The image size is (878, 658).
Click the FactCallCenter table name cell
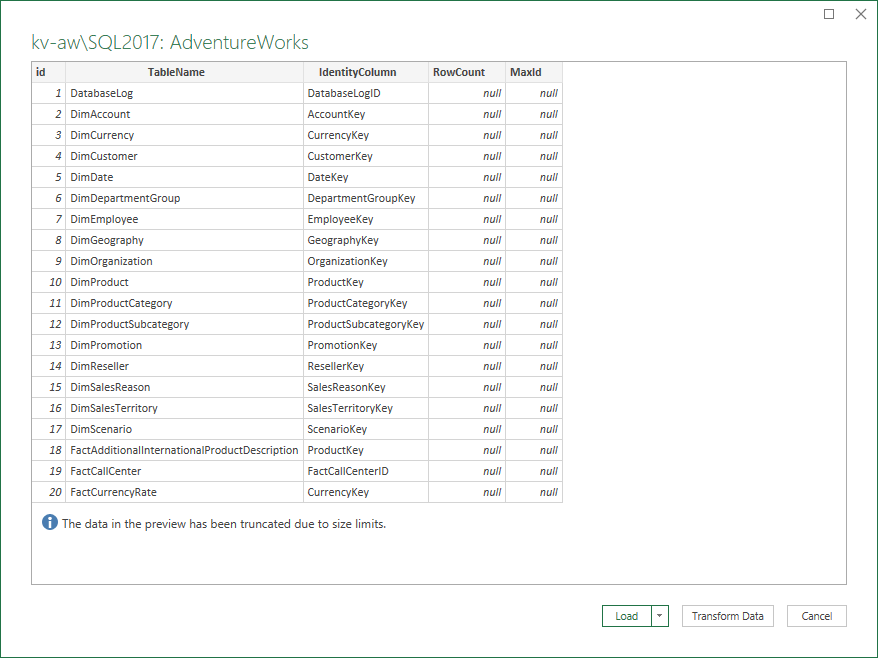point(184,471)
